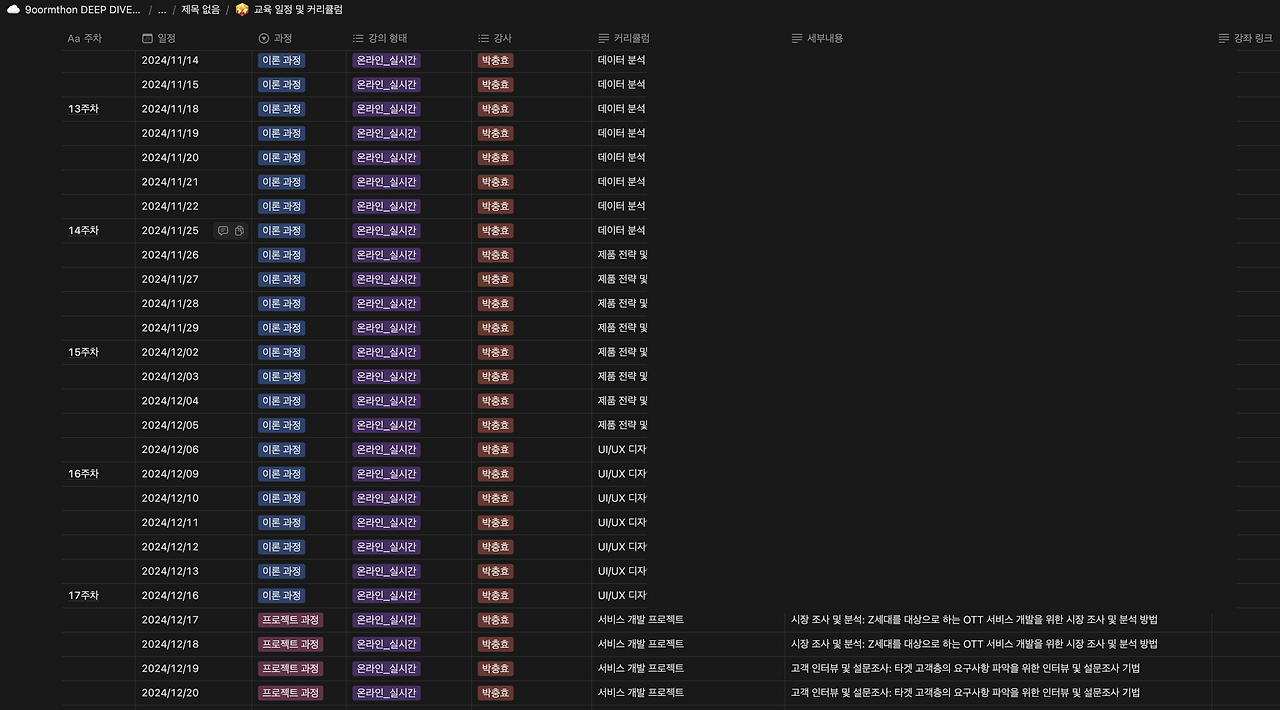Open the 강좌 링크 column header menu
The height and width of the screenshot is (710, 1280).
pos(1246,38)
